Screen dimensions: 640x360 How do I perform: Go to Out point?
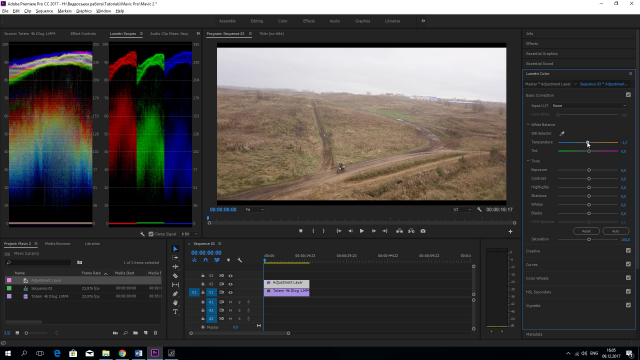385,231
